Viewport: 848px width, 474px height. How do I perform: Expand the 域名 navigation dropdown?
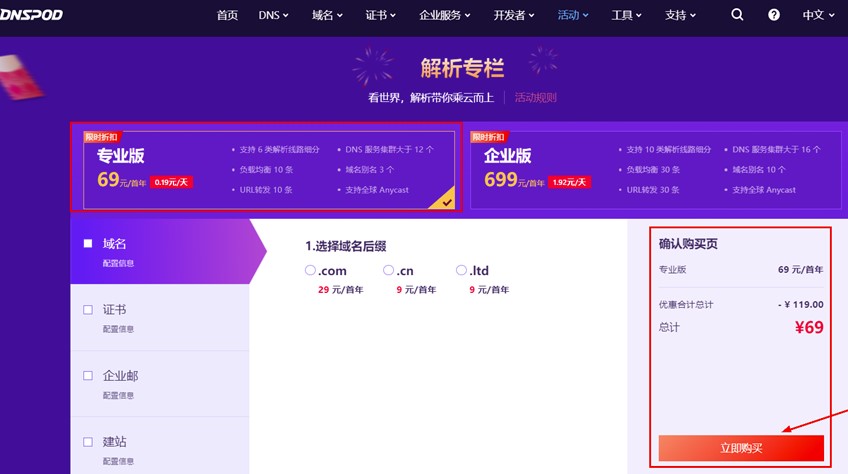pos(327,15)
